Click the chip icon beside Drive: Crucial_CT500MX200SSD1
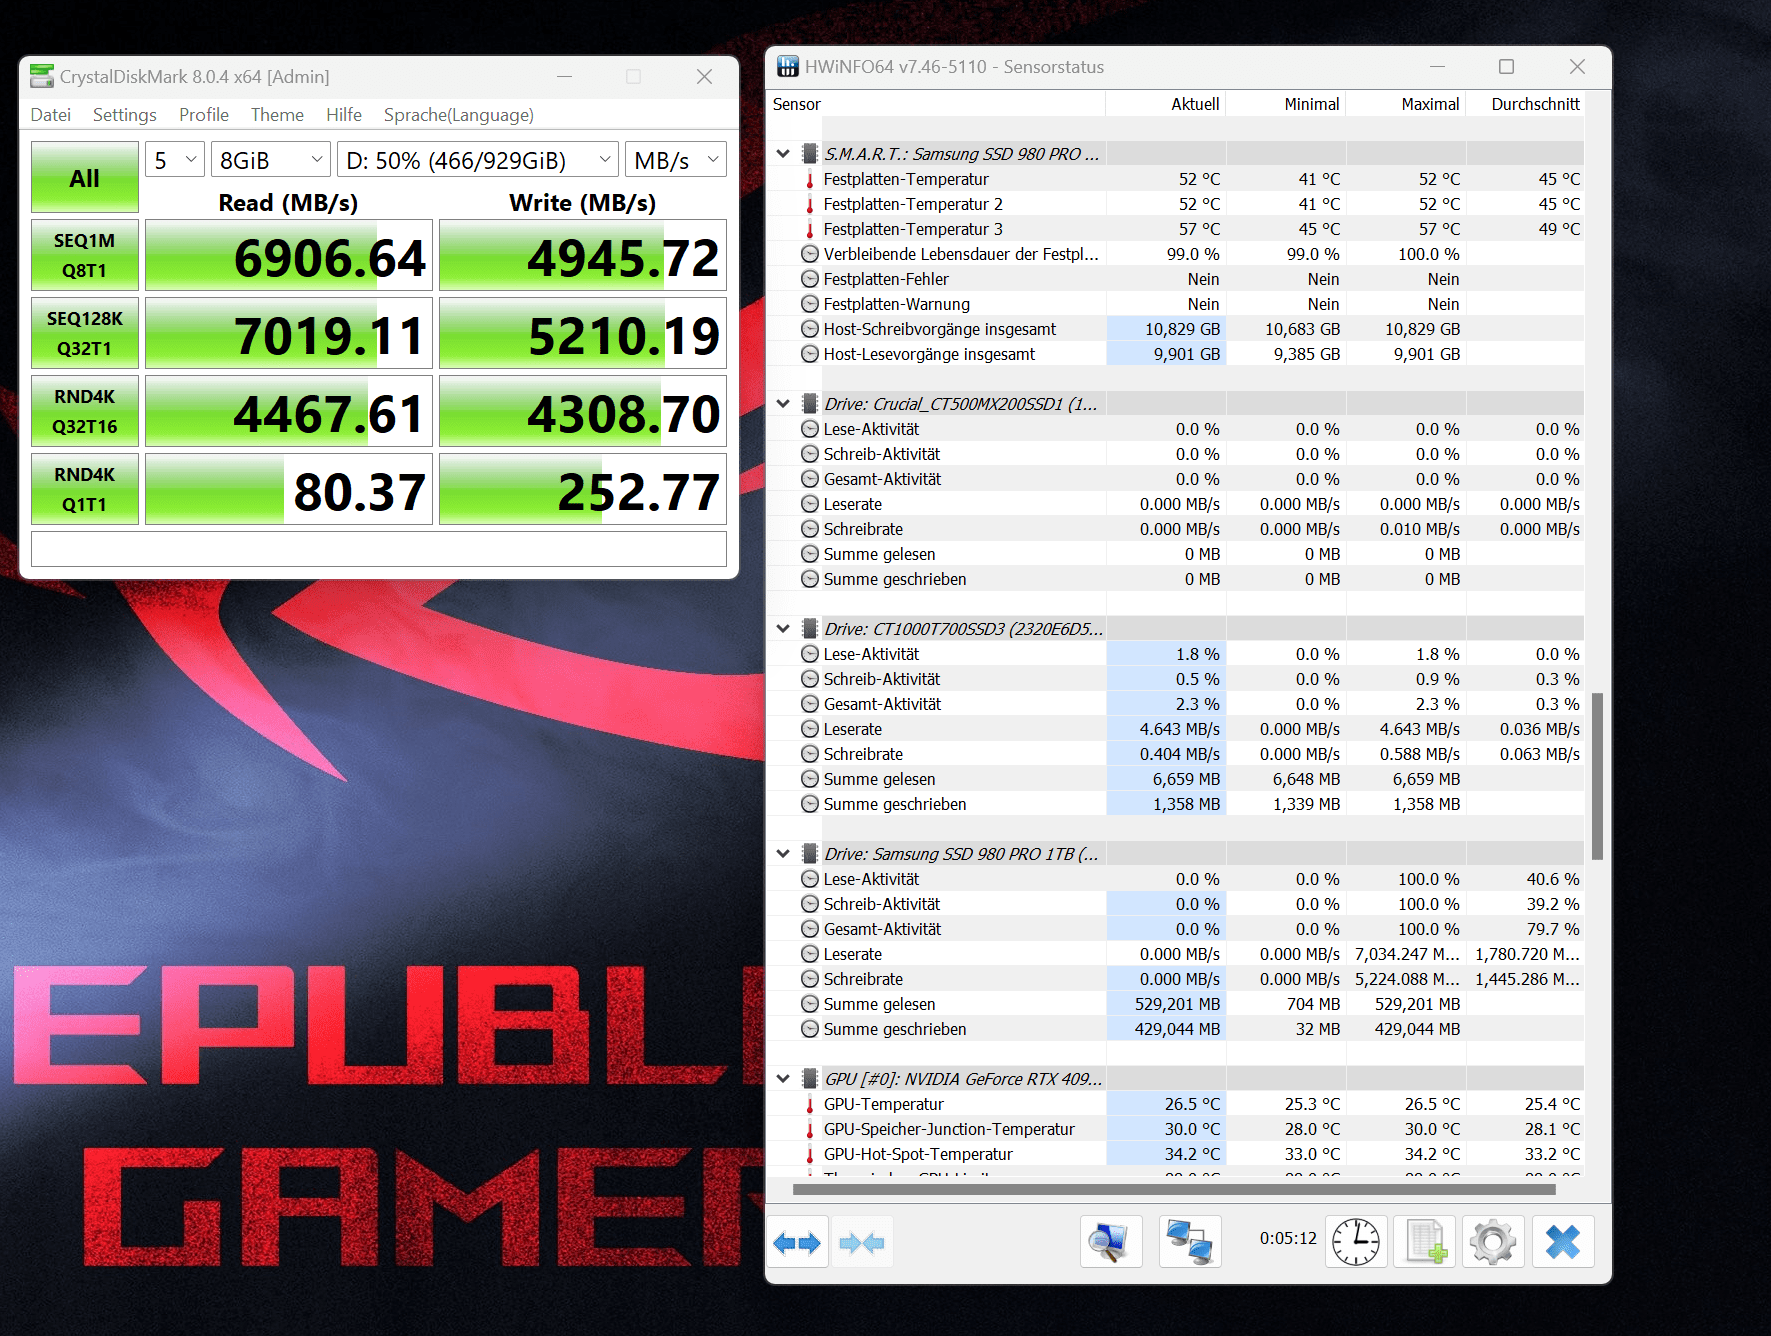 tap(810, 404)
